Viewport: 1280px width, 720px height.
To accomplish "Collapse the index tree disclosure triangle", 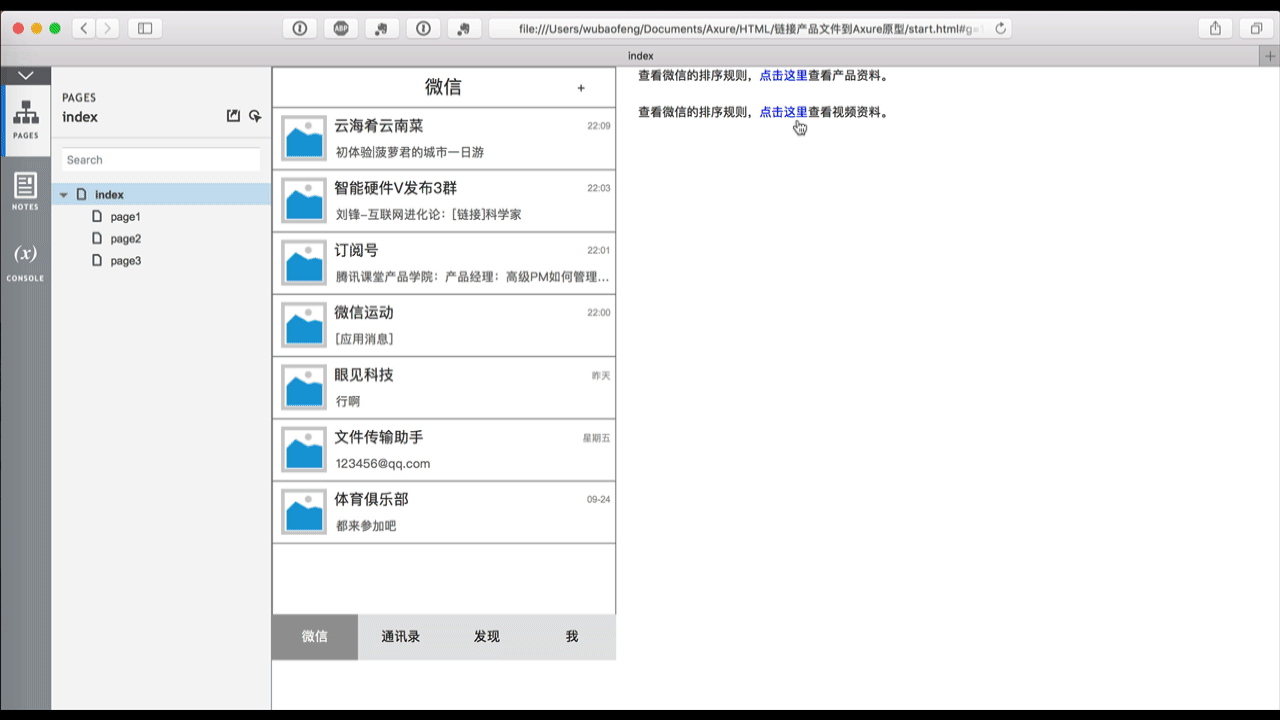I will click(64, 195).
